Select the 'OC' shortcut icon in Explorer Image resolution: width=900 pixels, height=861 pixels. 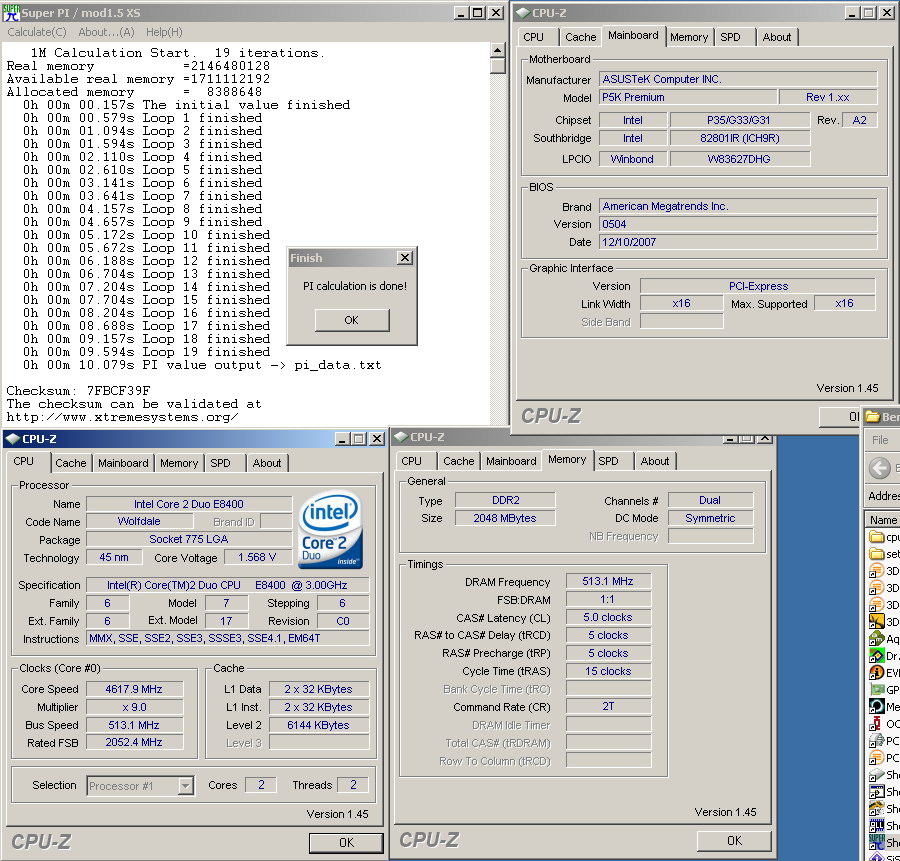[x=876, y=723]
